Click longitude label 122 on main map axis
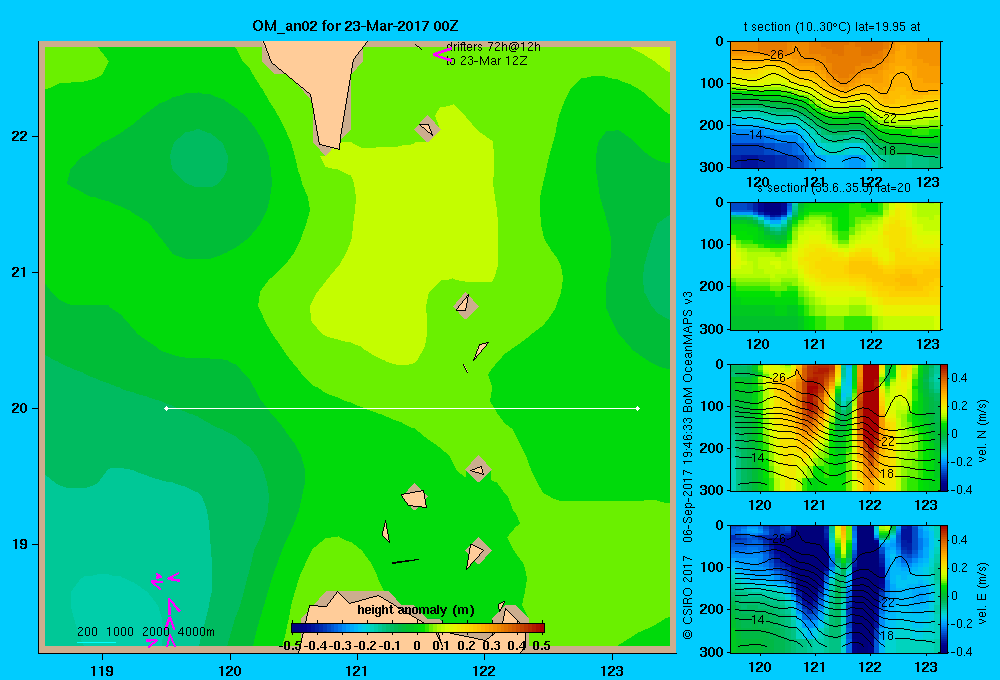 tap(484, 670)
